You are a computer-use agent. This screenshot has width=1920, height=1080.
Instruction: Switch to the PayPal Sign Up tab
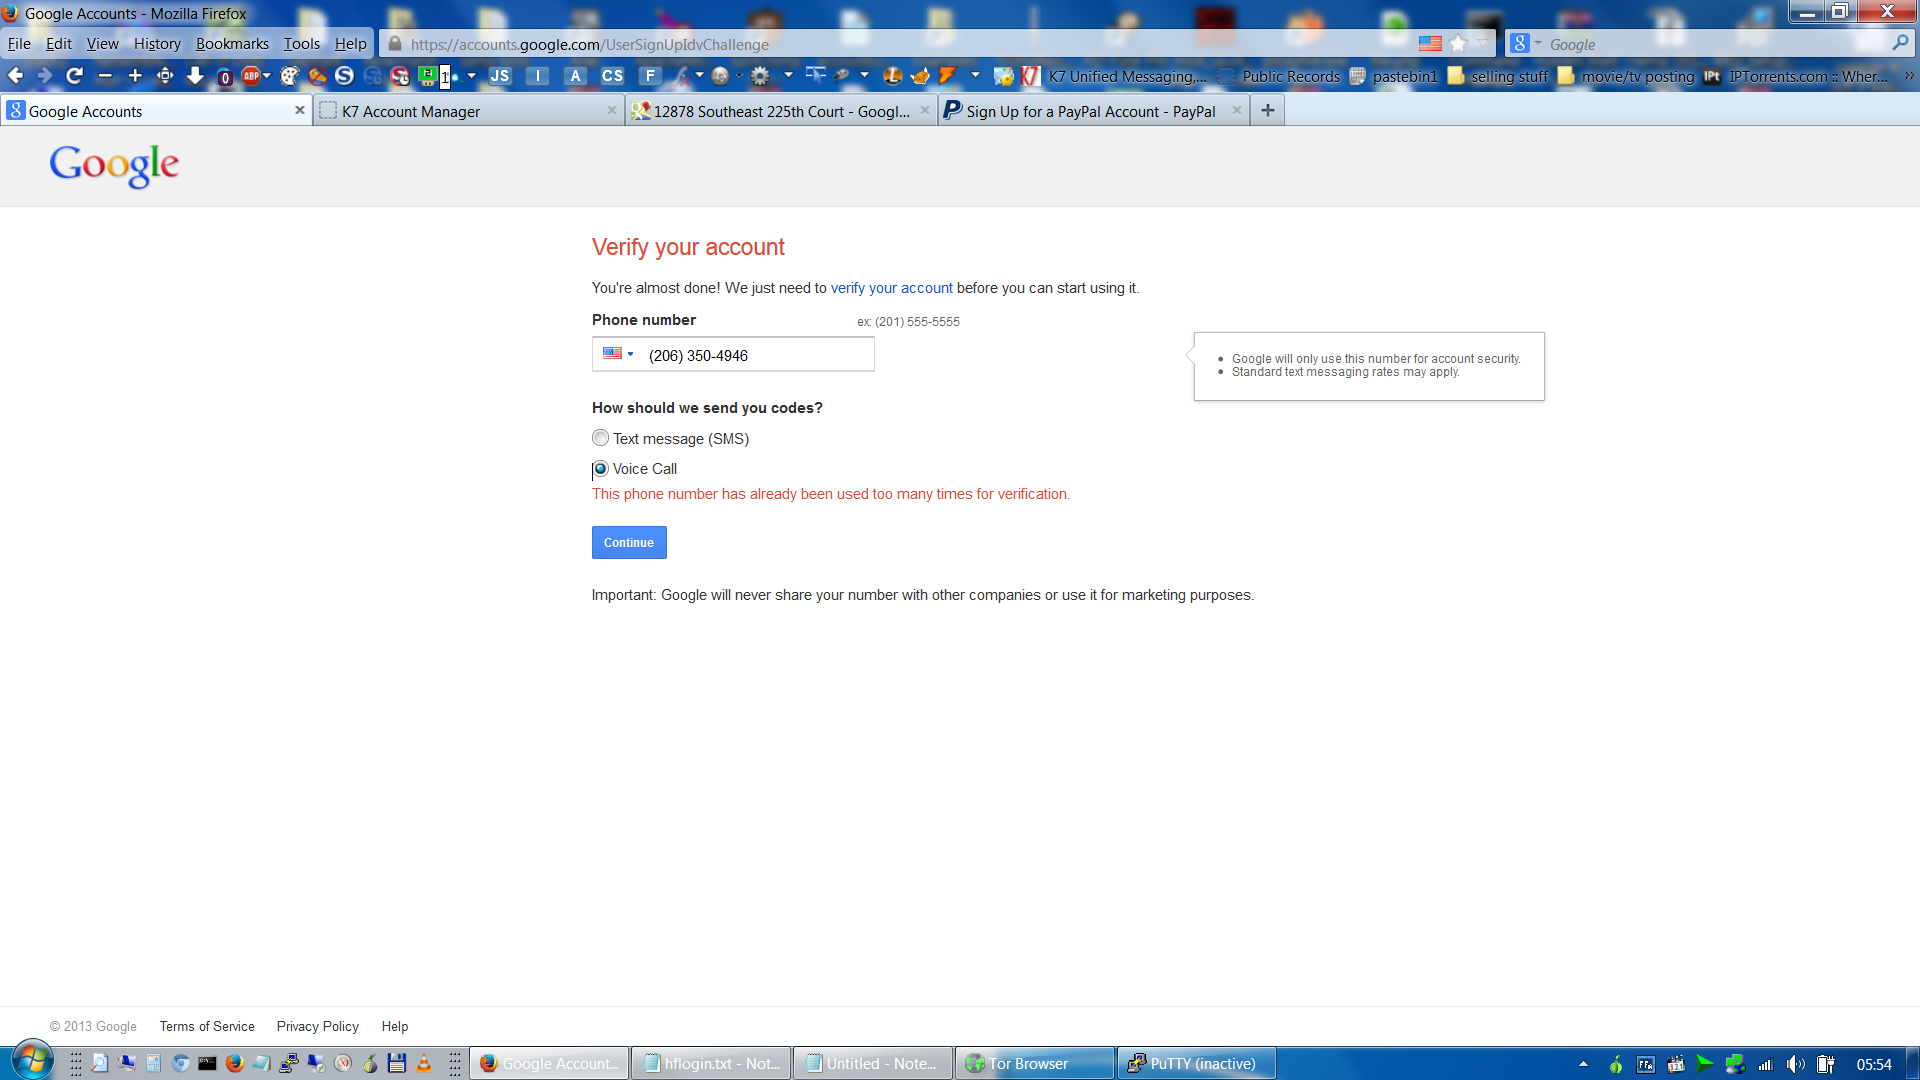(x=1094, y=111)
